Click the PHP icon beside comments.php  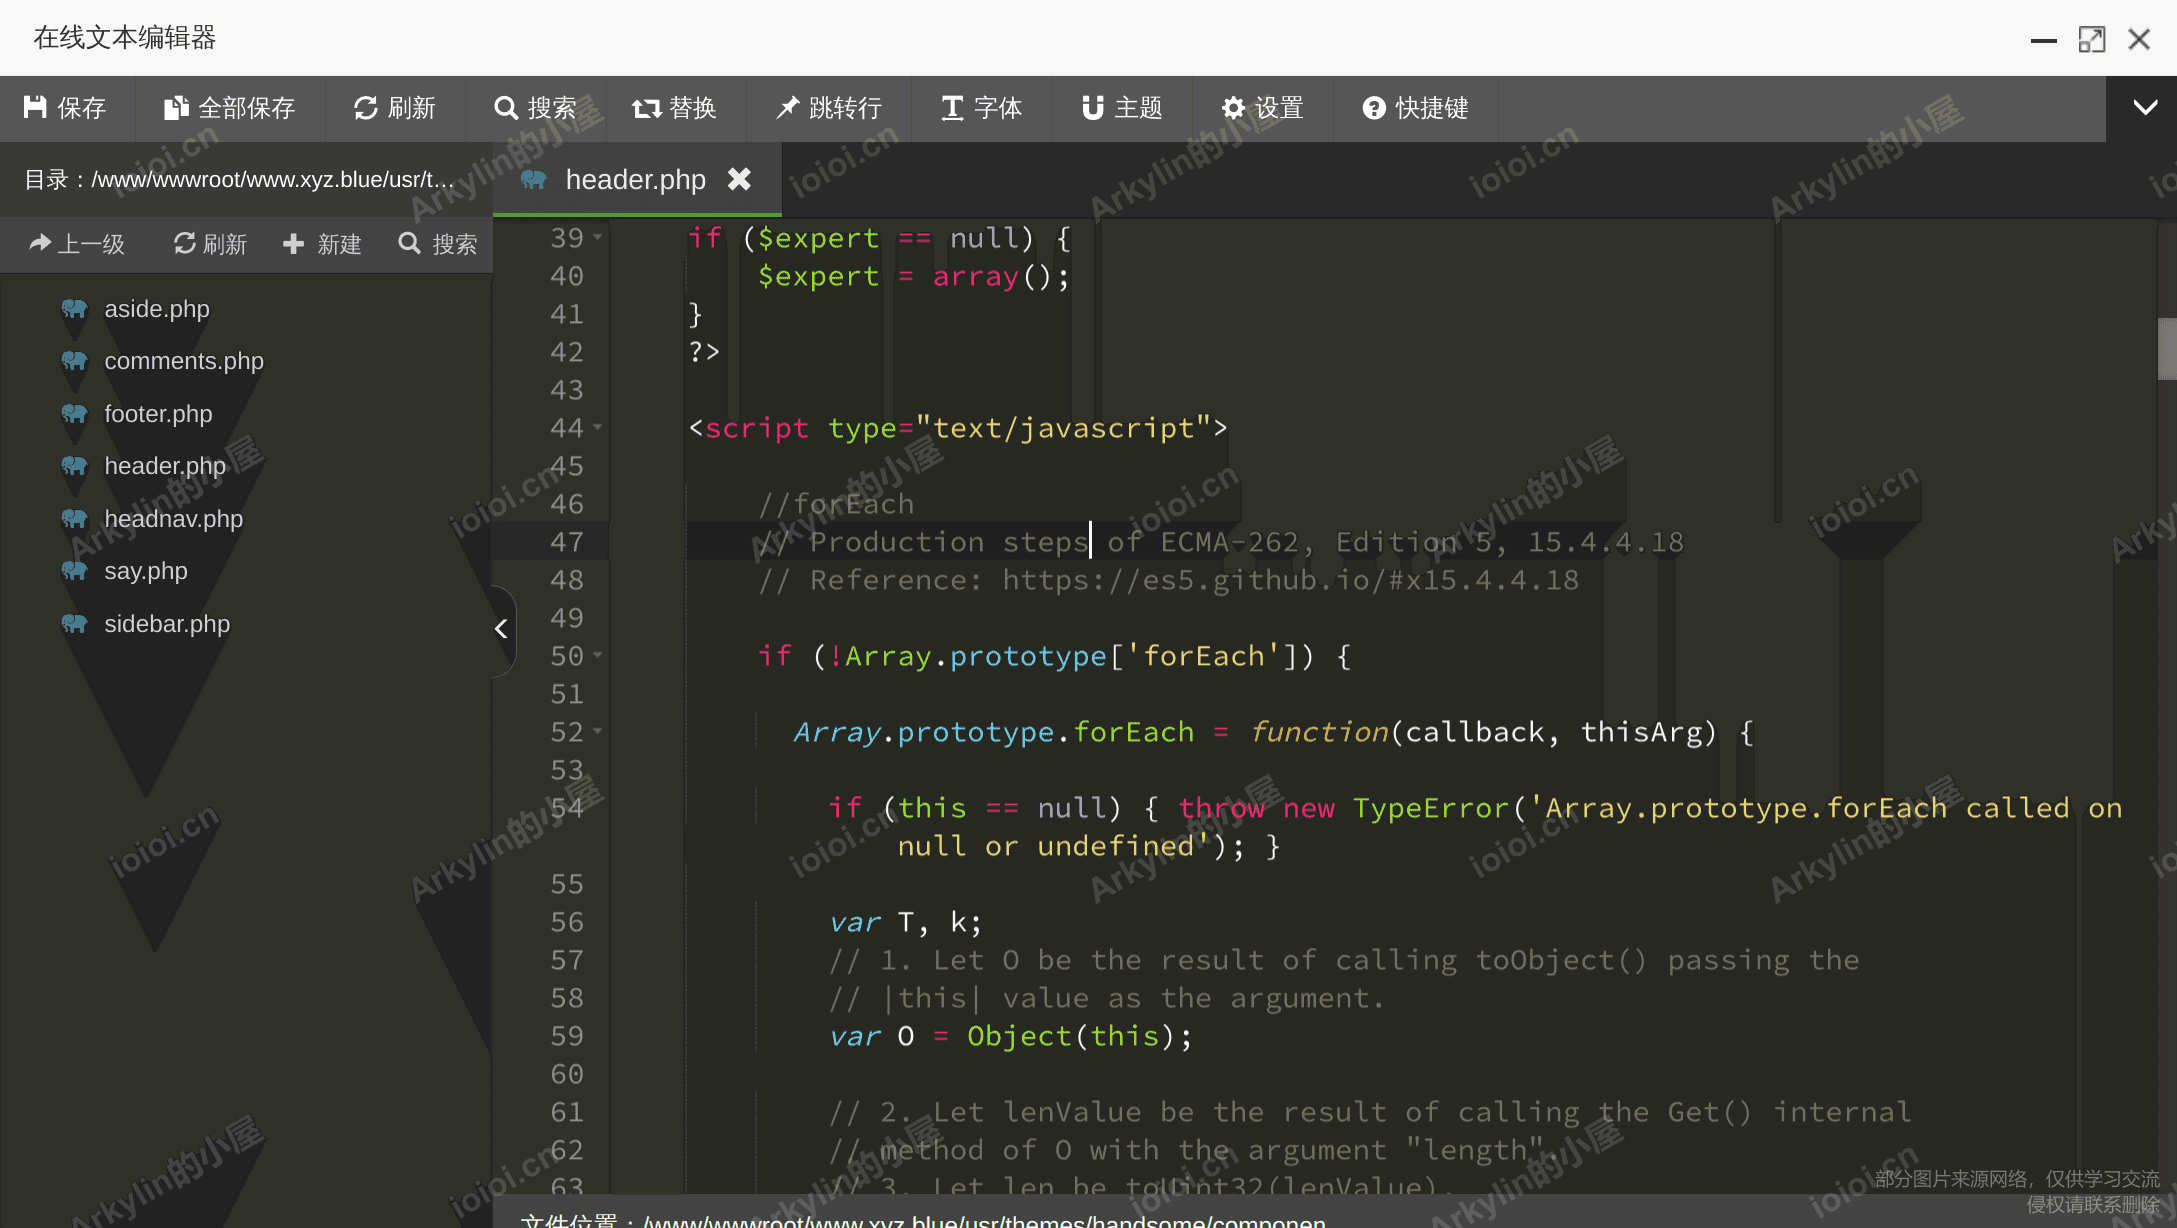pyautogui.click(x=74, y=361)
